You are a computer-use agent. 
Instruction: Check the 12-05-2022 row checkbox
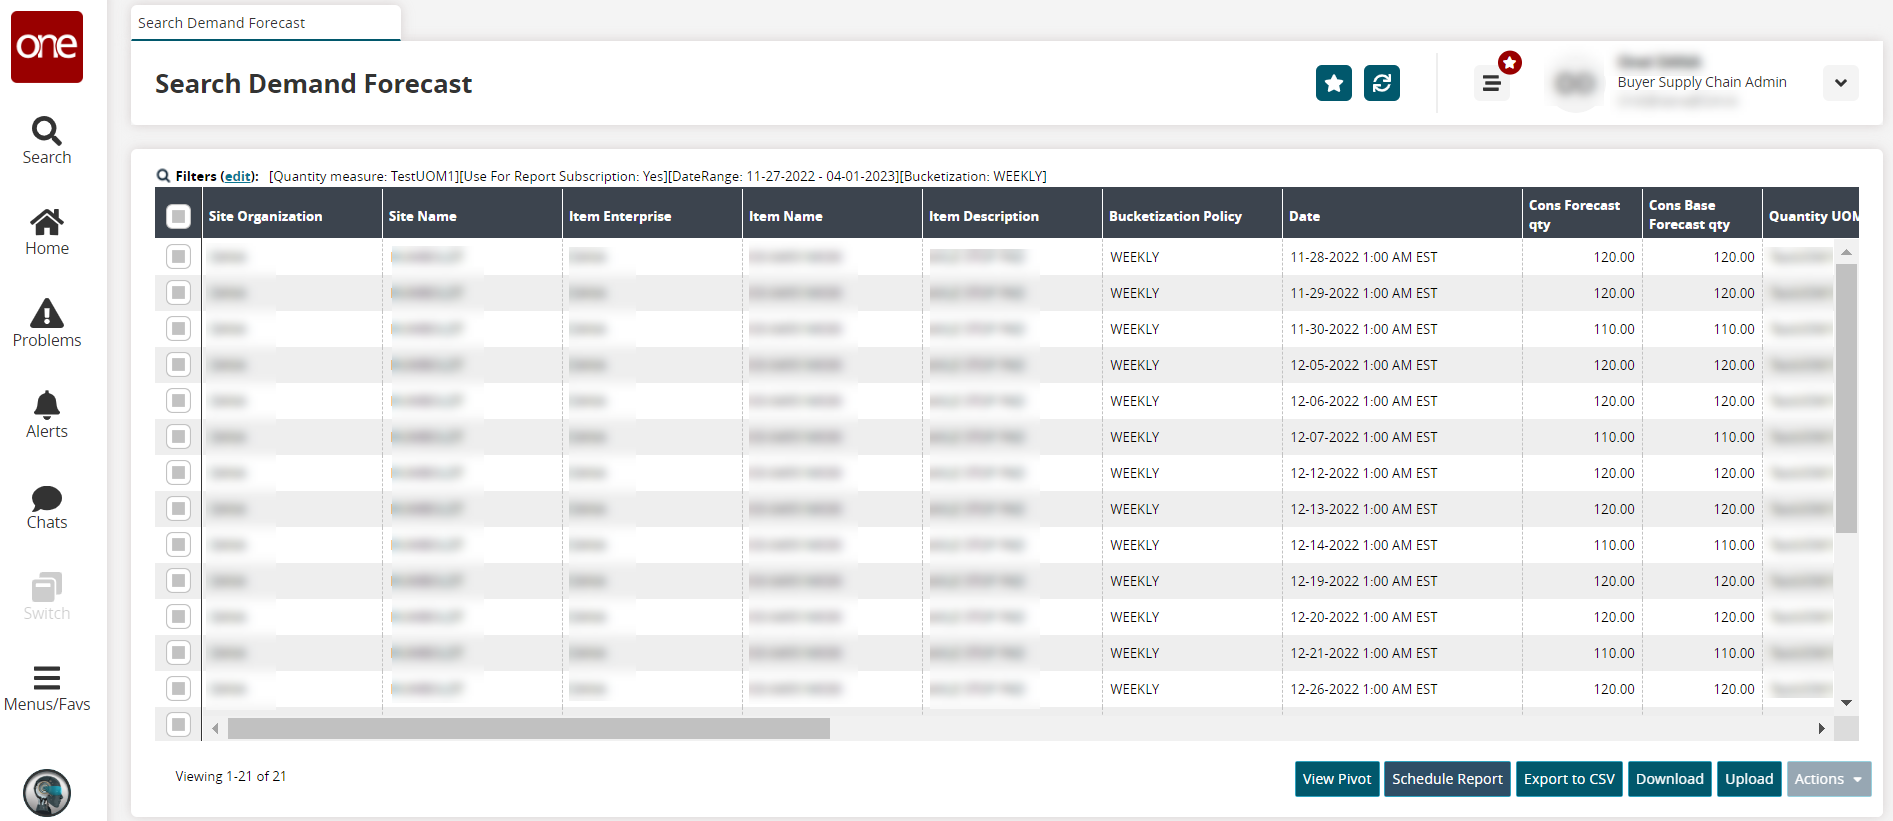click(178, 365)
